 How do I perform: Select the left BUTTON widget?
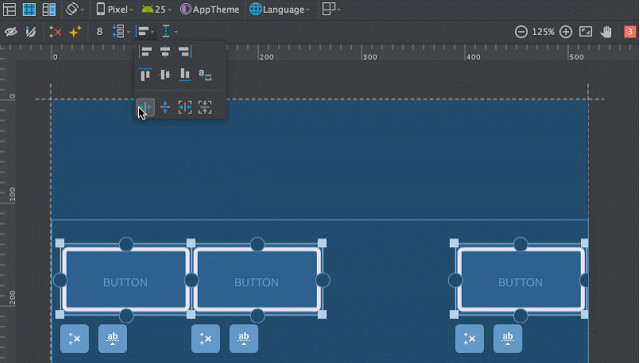[126, 280]
